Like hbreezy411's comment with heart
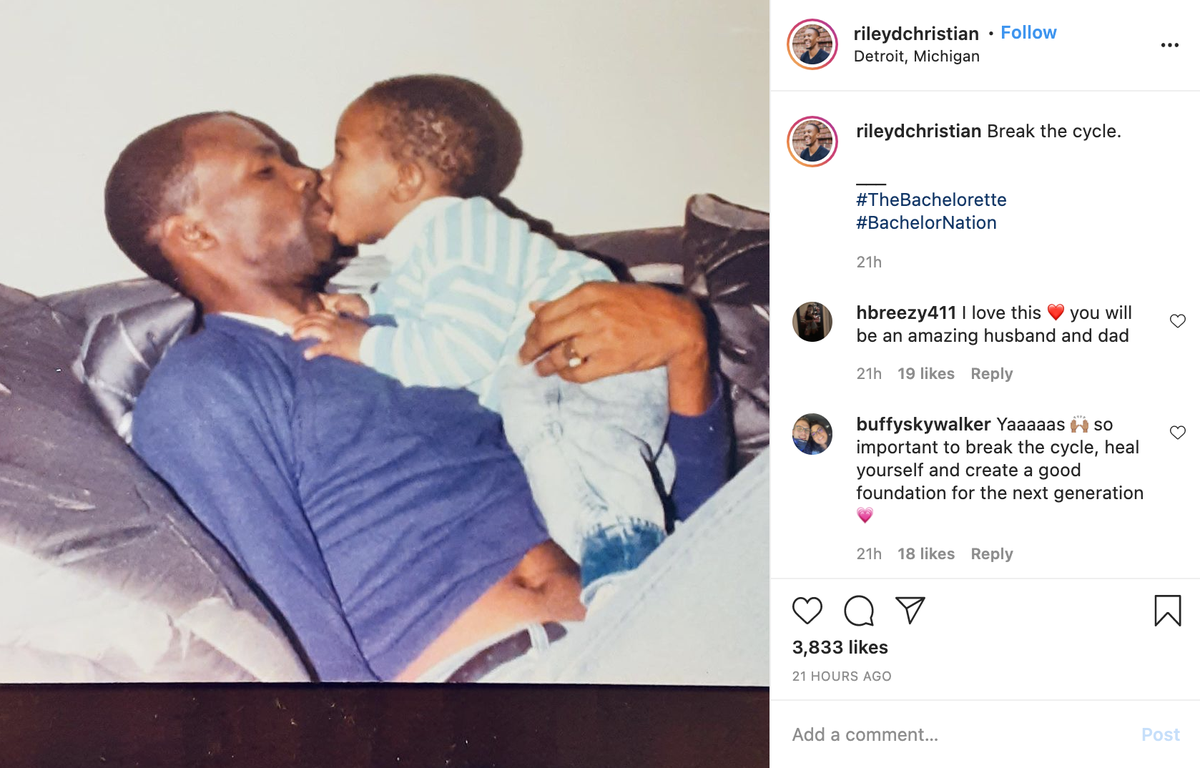This screenshot has width=1200, height=768. pos(1177,321)
